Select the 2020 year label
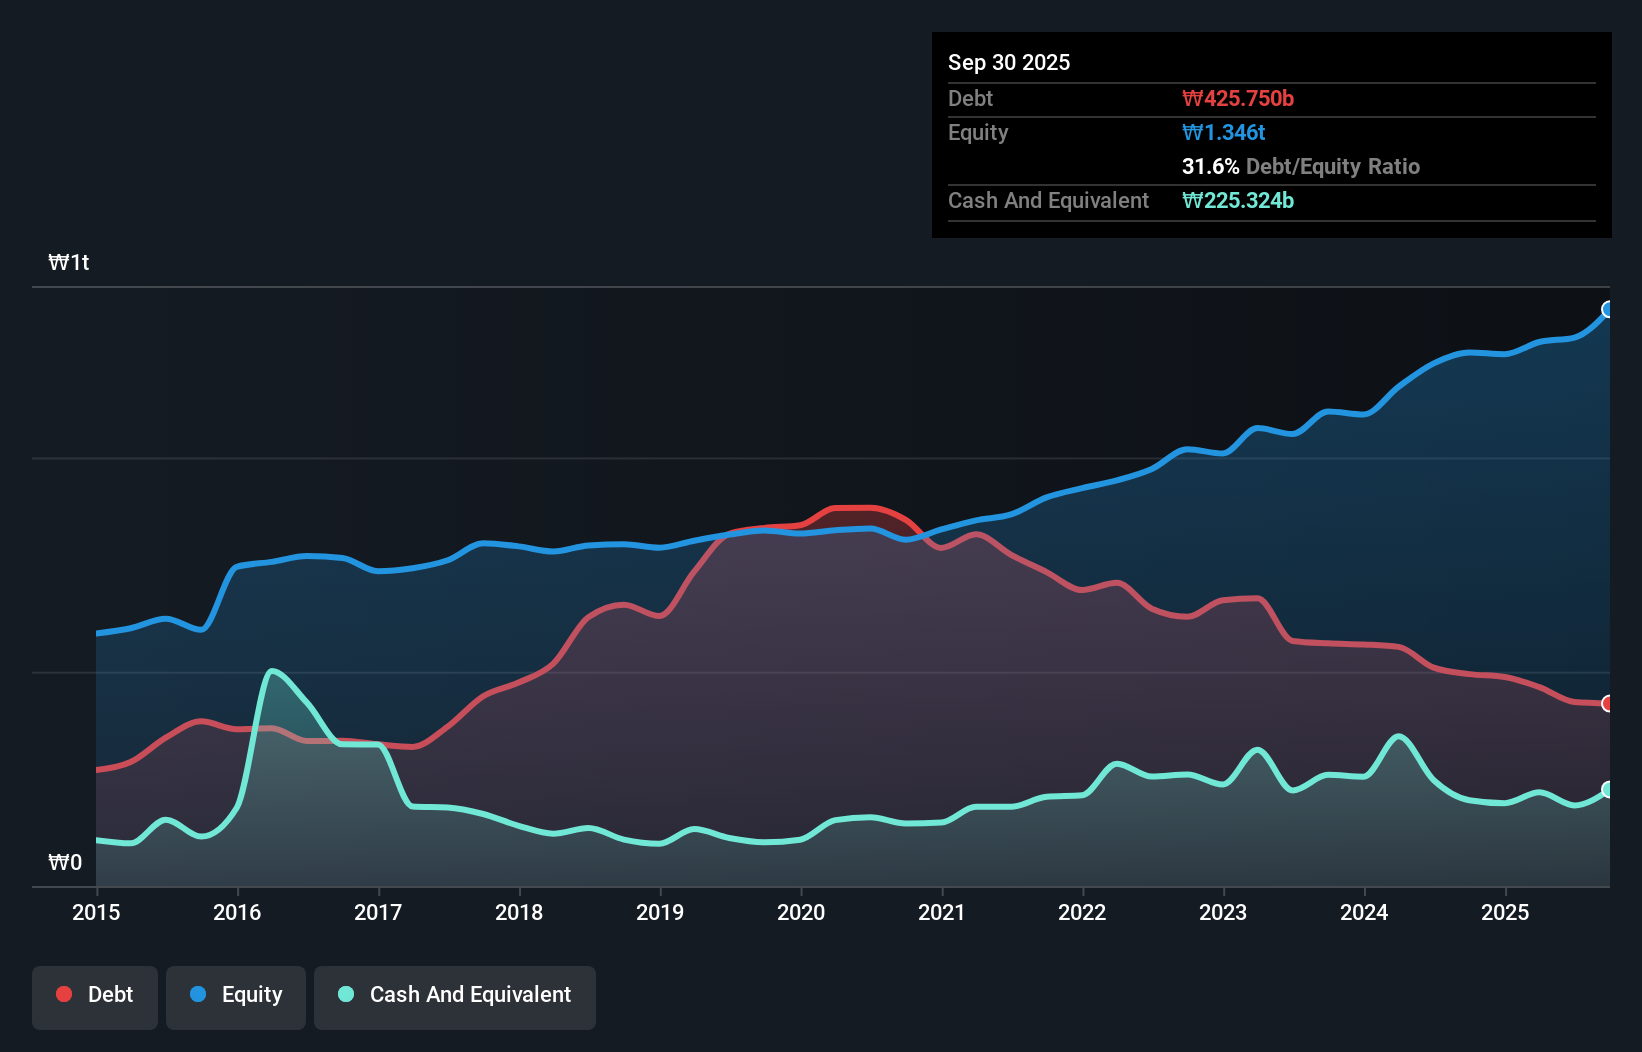The image size is (1642, 1052). [801, 912]
